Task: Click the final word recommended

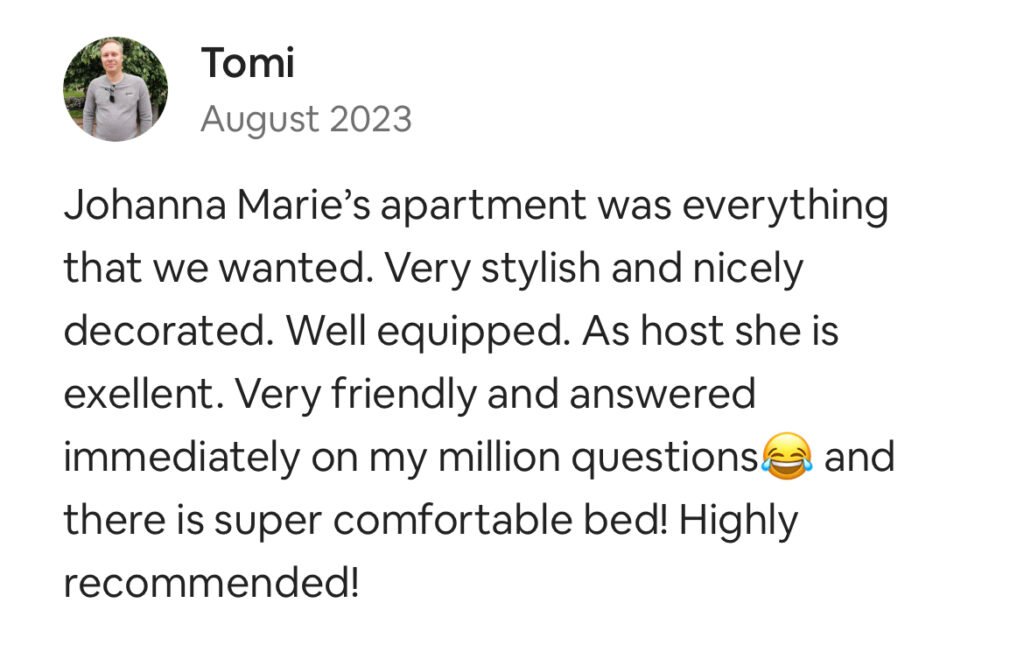Action: click(x=210, y=584)
